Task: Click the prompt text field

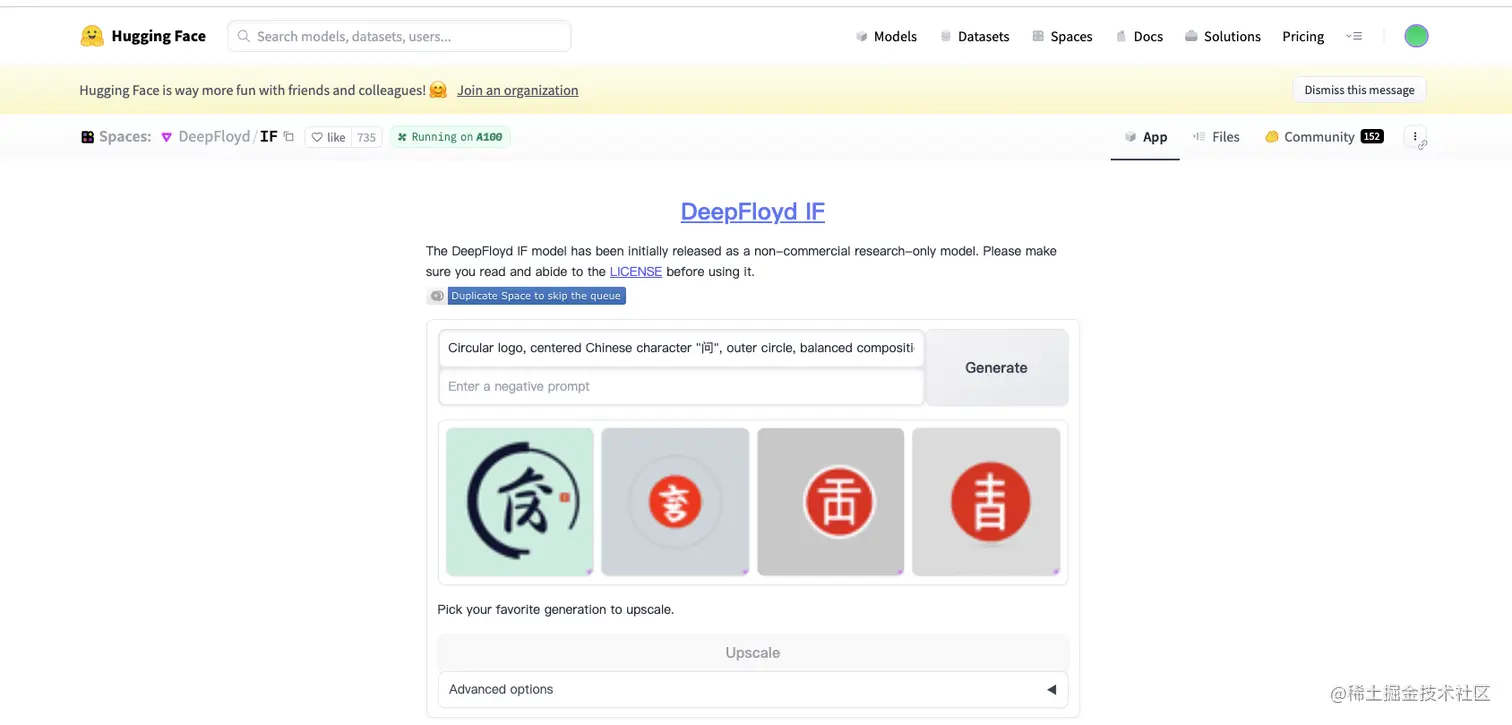Action: pos(681,348)
